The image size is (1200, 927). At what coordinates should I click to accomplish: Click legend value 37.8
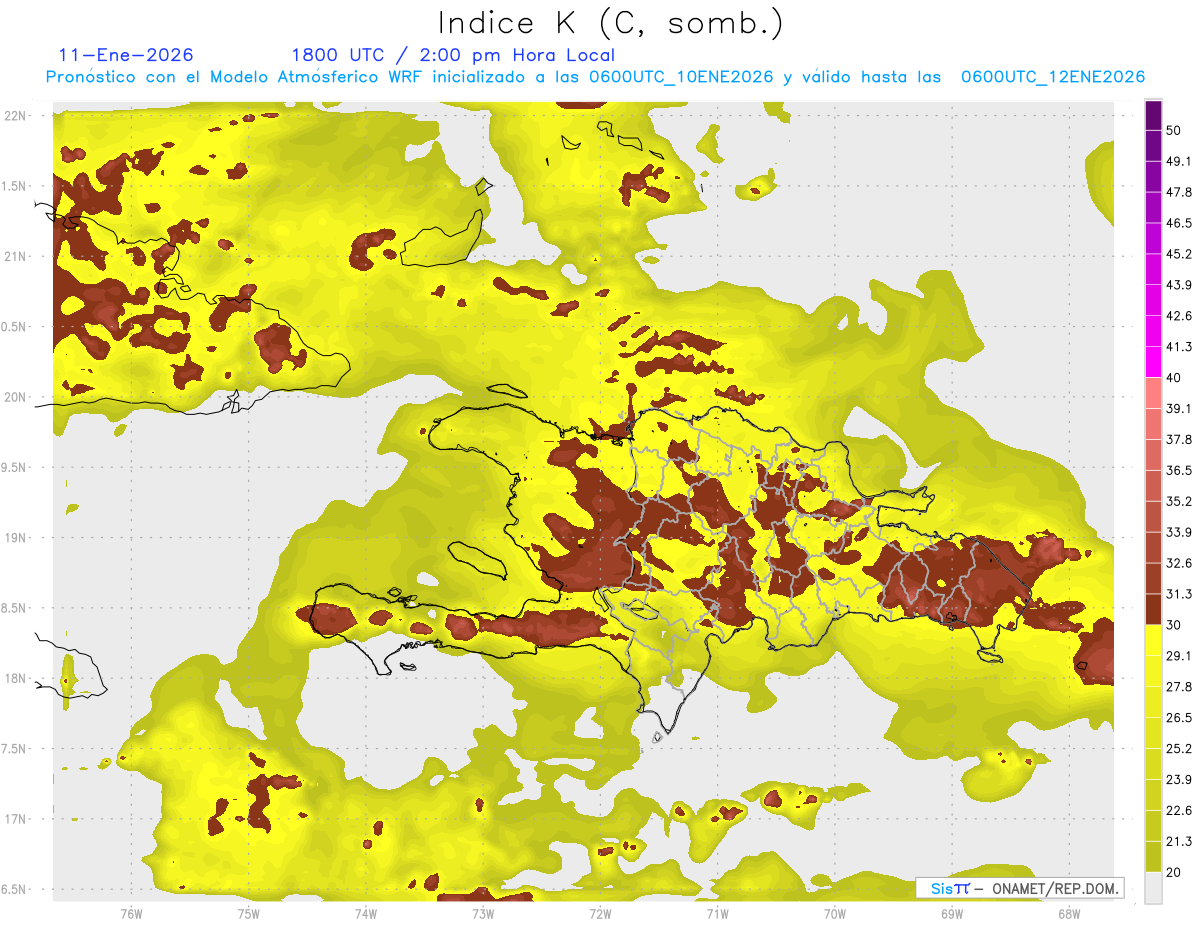[x=1178, y=439]
